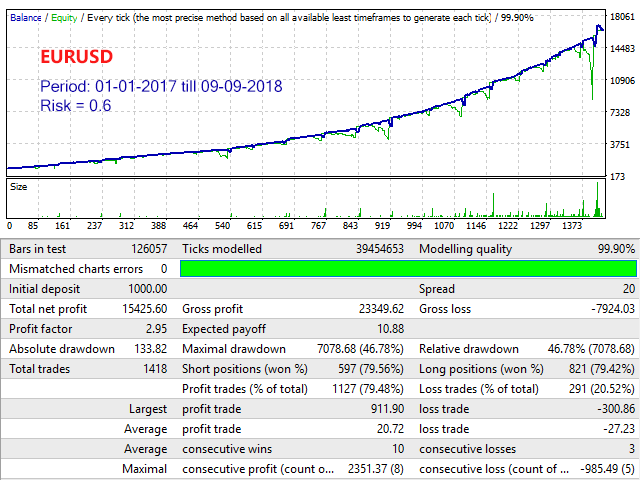
Task: Click x-axis tick label 312
Action: [x=126, y=226]
